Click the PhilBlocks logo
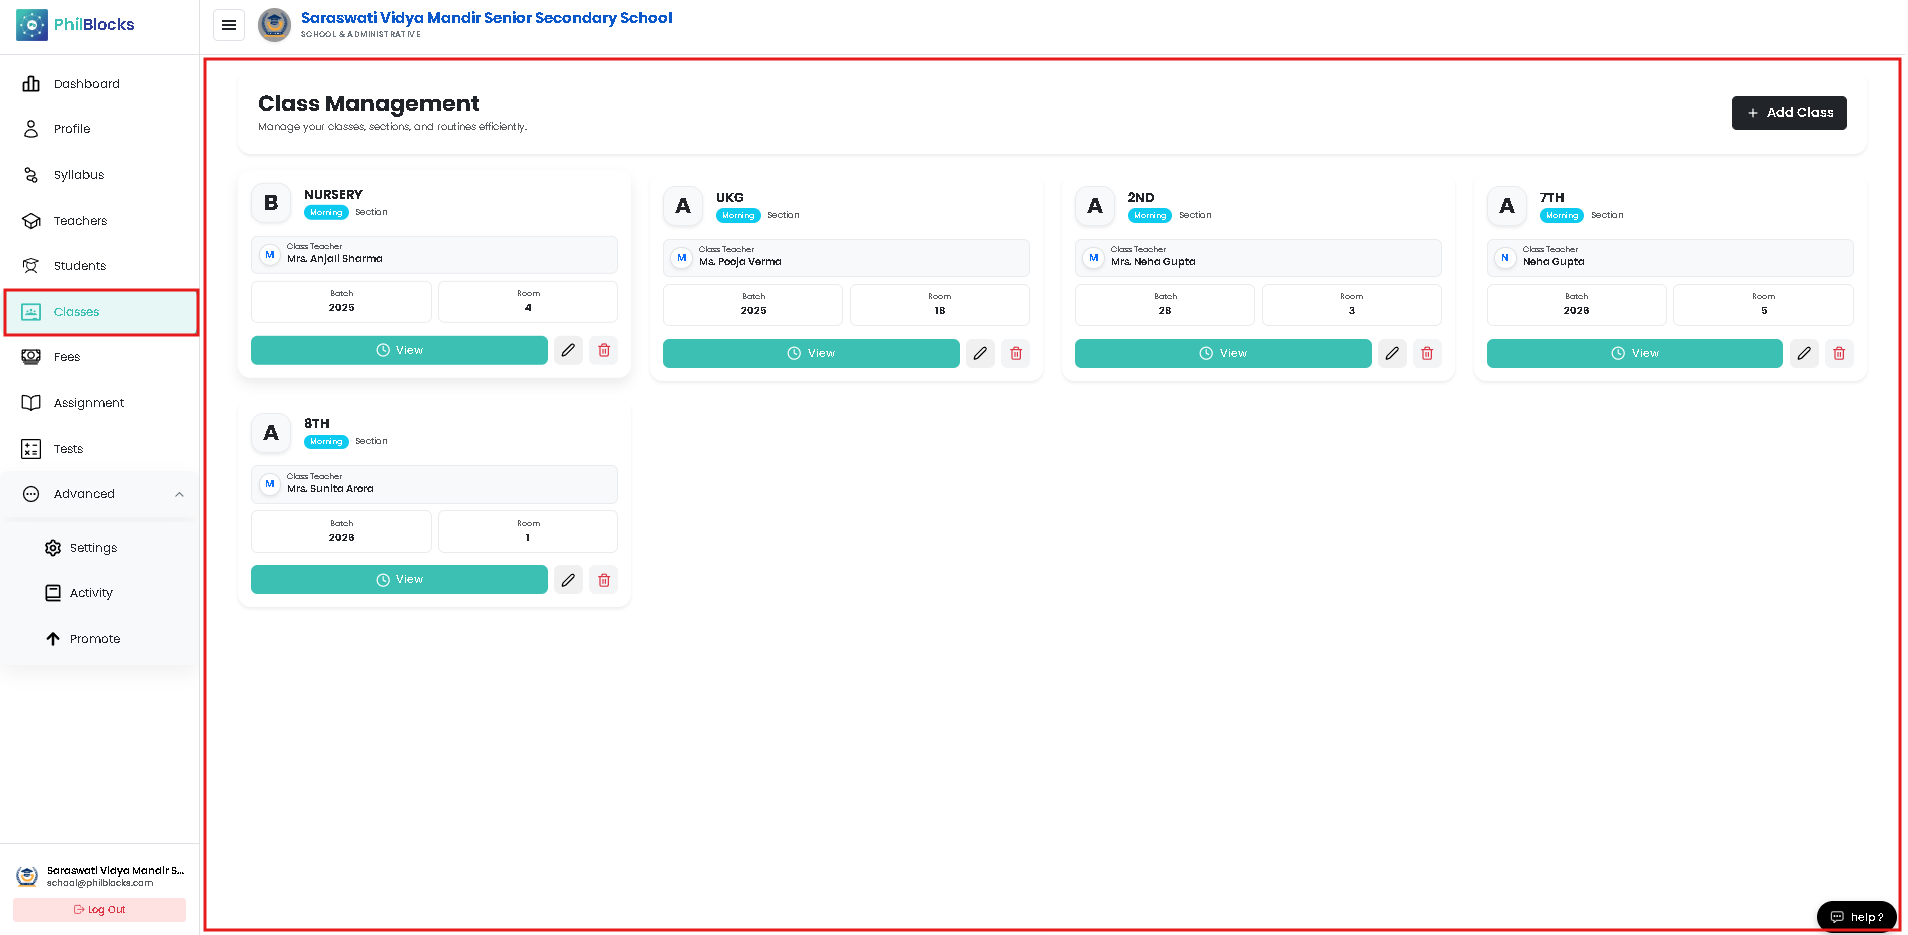The image size is (1908, 935). click(x=75, y=25)
